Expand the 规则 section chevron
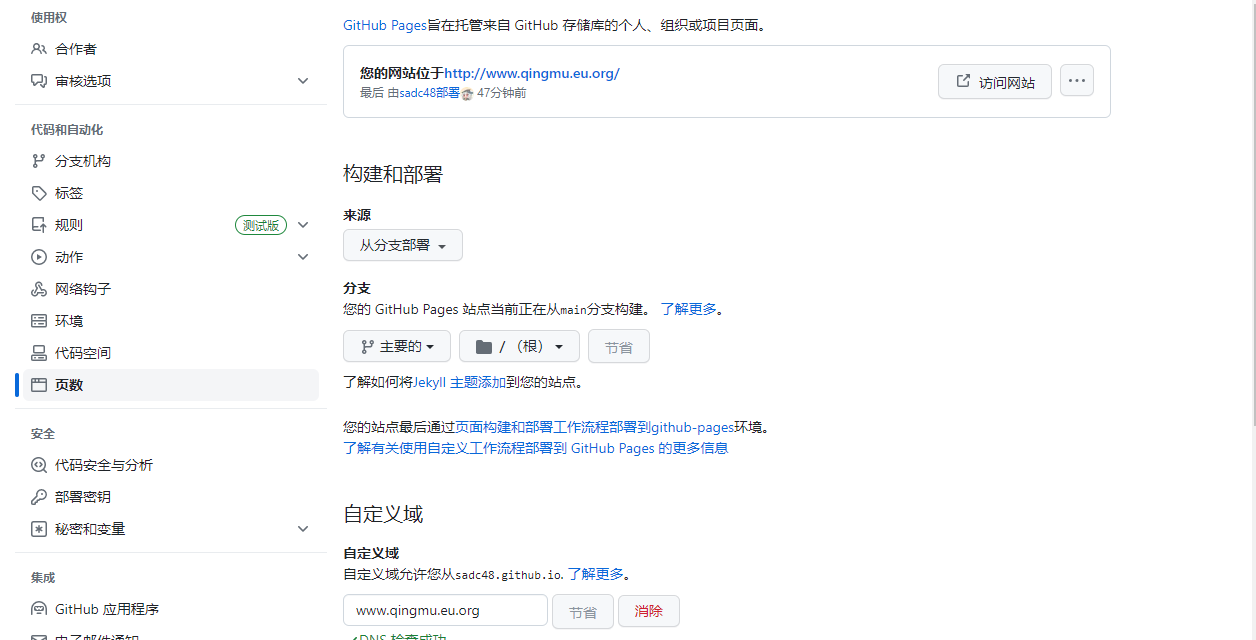The width and height of the screenshot is (1256, 640). coord(303,225)
